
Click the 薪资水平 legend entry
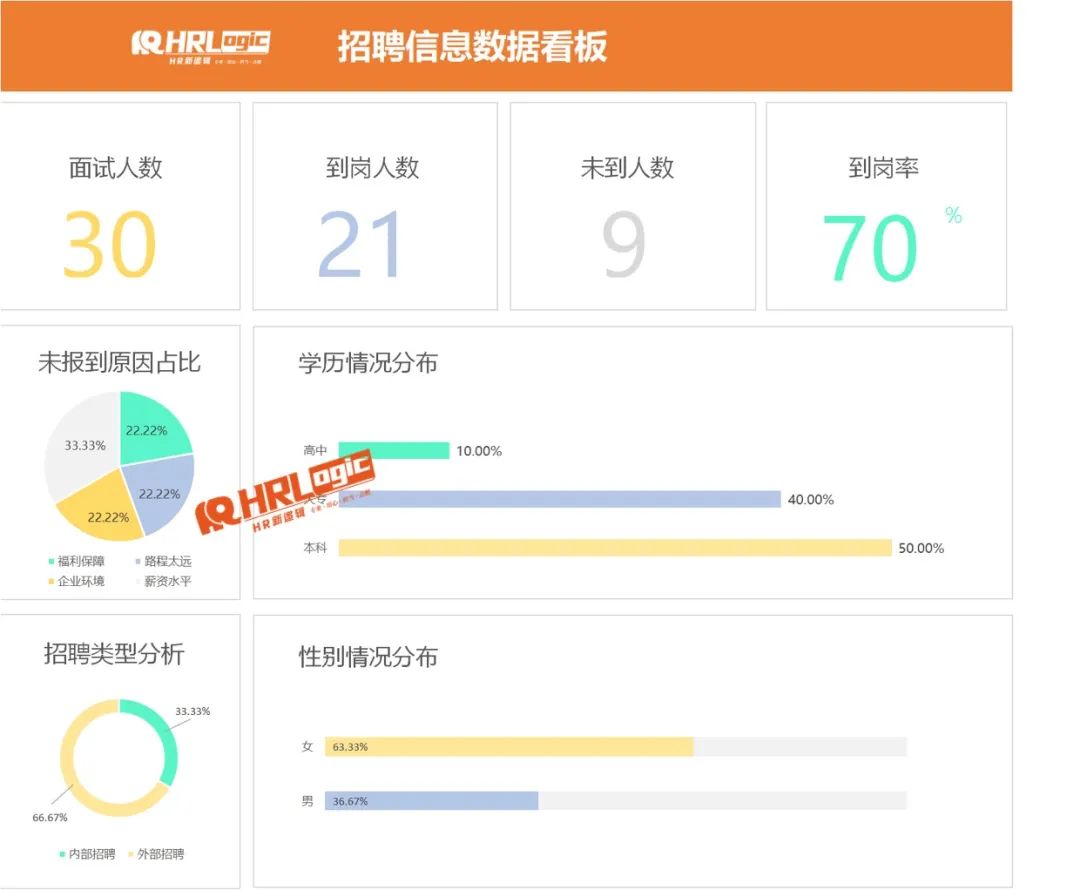pos(164,581)
